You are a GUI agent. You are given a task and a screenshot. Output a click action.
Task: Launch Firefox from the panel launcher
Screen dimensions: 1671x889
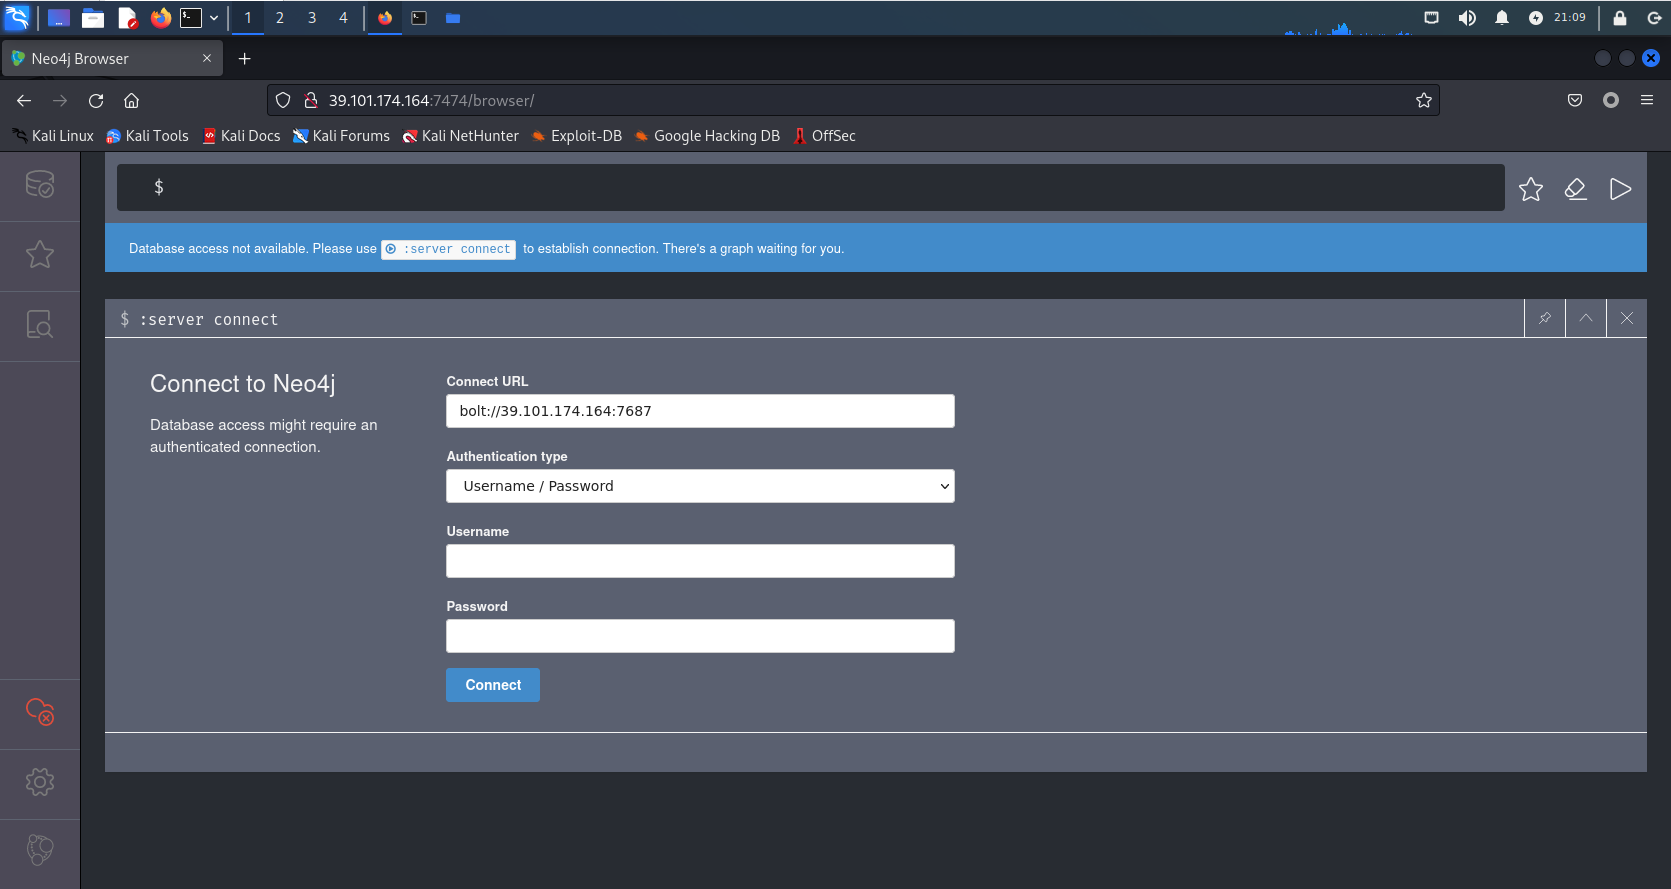pos(160,18)
